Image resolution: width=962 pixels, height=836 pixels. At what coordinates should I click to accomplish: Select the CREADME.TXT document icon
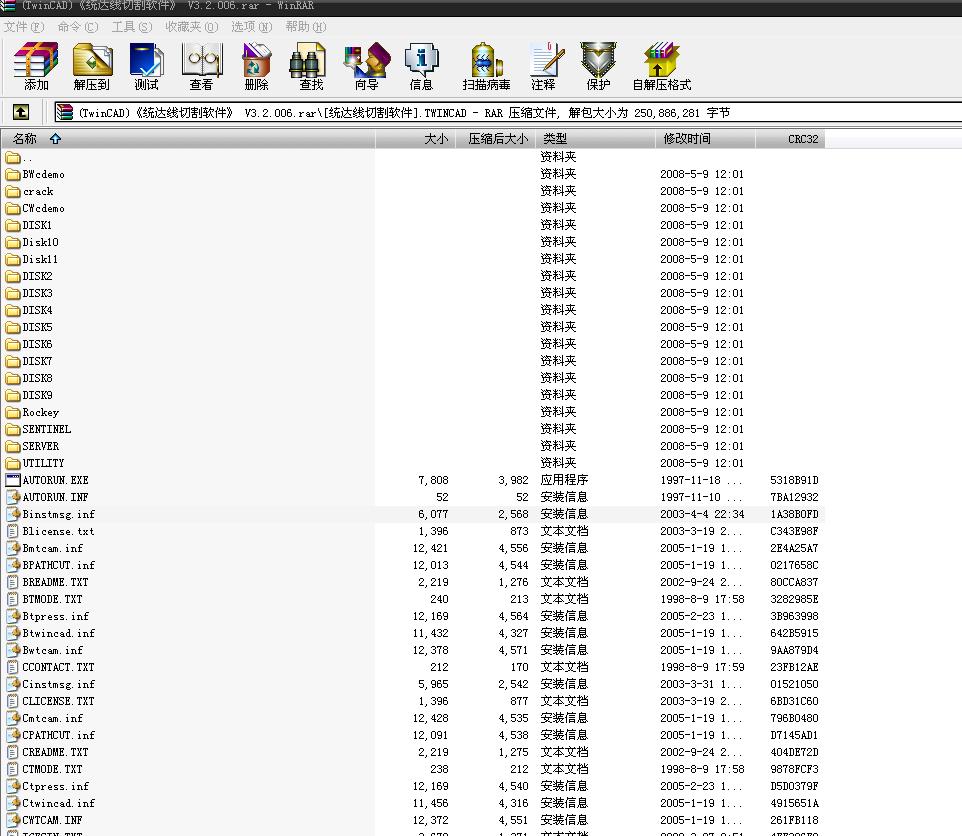13,752
